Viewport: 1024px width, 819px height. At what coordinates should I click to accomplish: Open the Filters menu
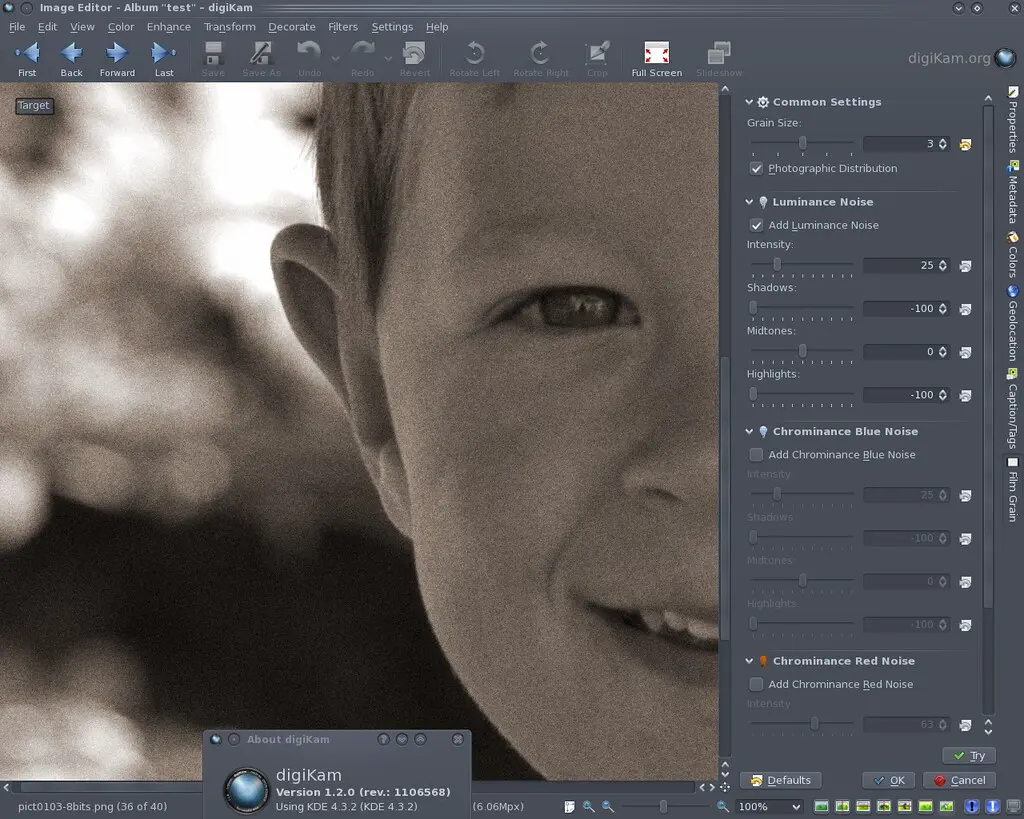pos(343,27)
